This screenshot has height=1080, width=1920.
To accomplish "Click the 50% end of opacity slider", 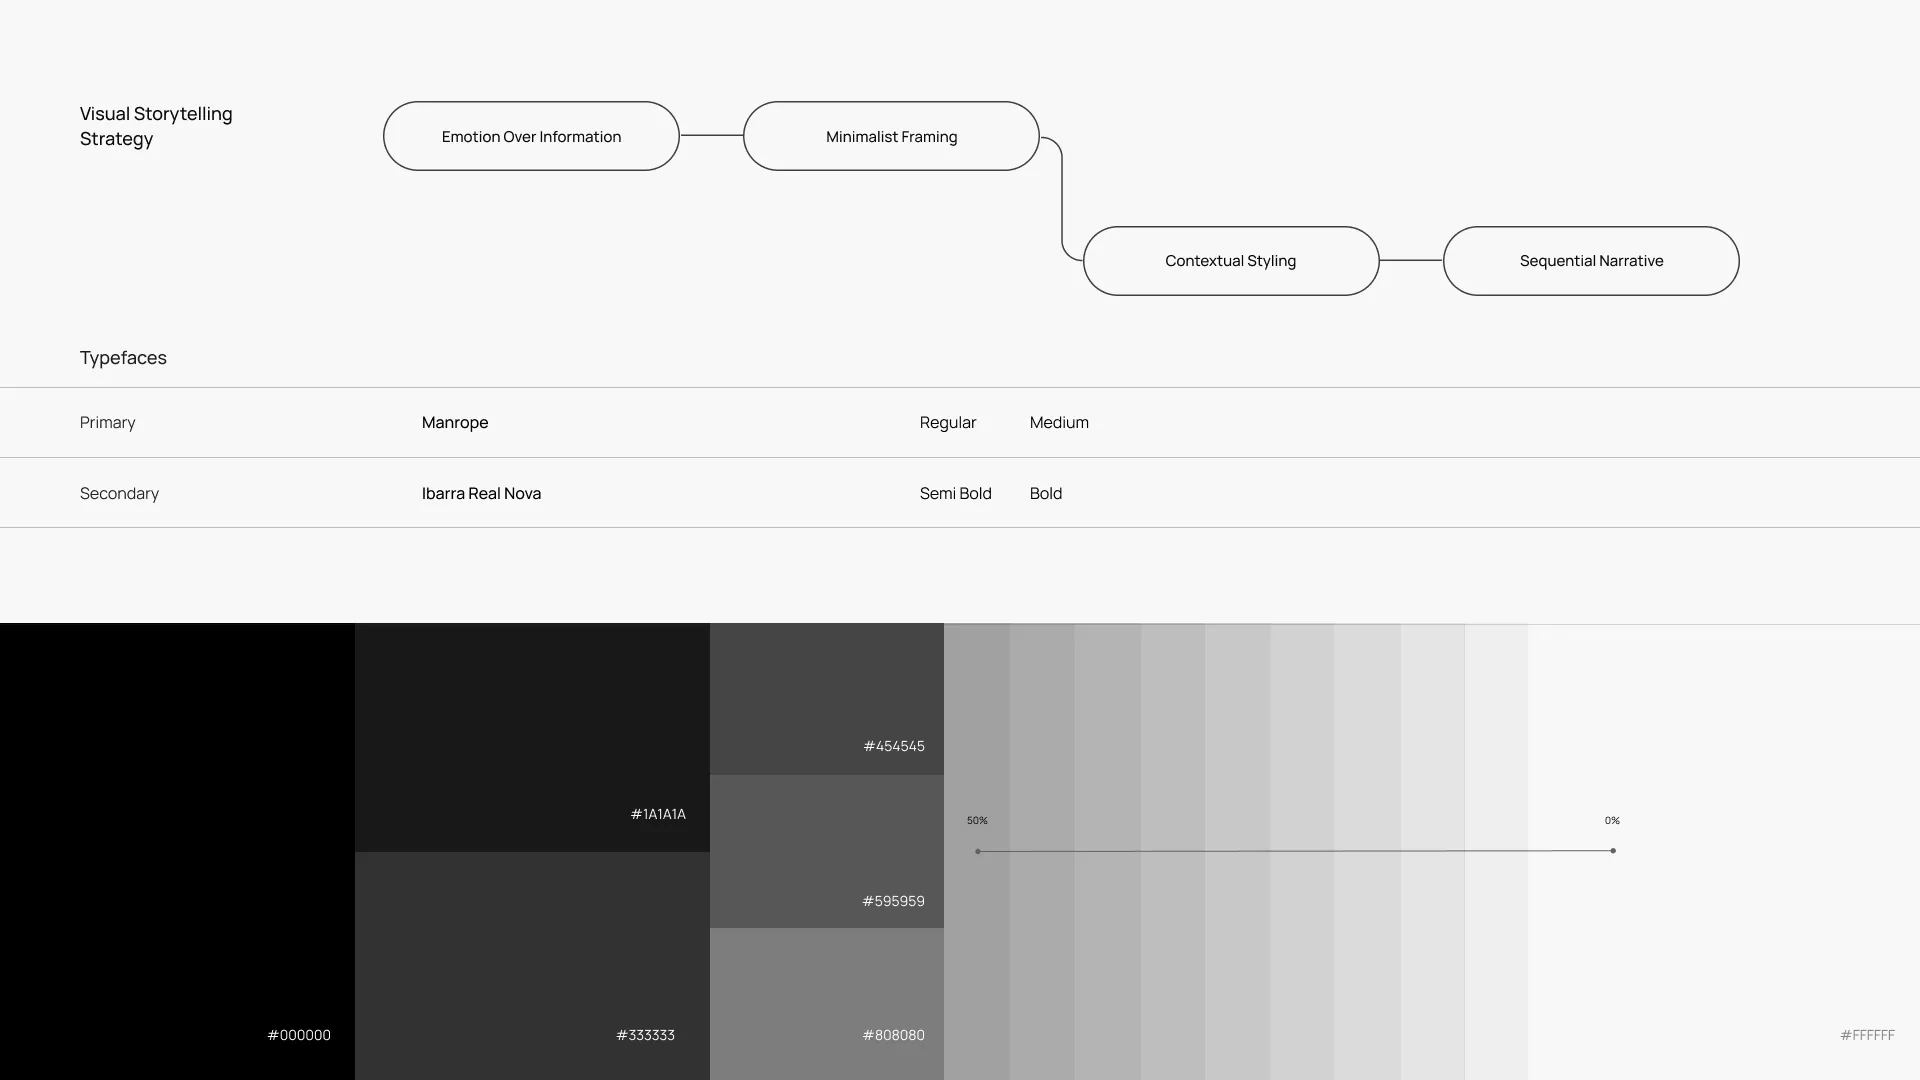I will 978,851.
